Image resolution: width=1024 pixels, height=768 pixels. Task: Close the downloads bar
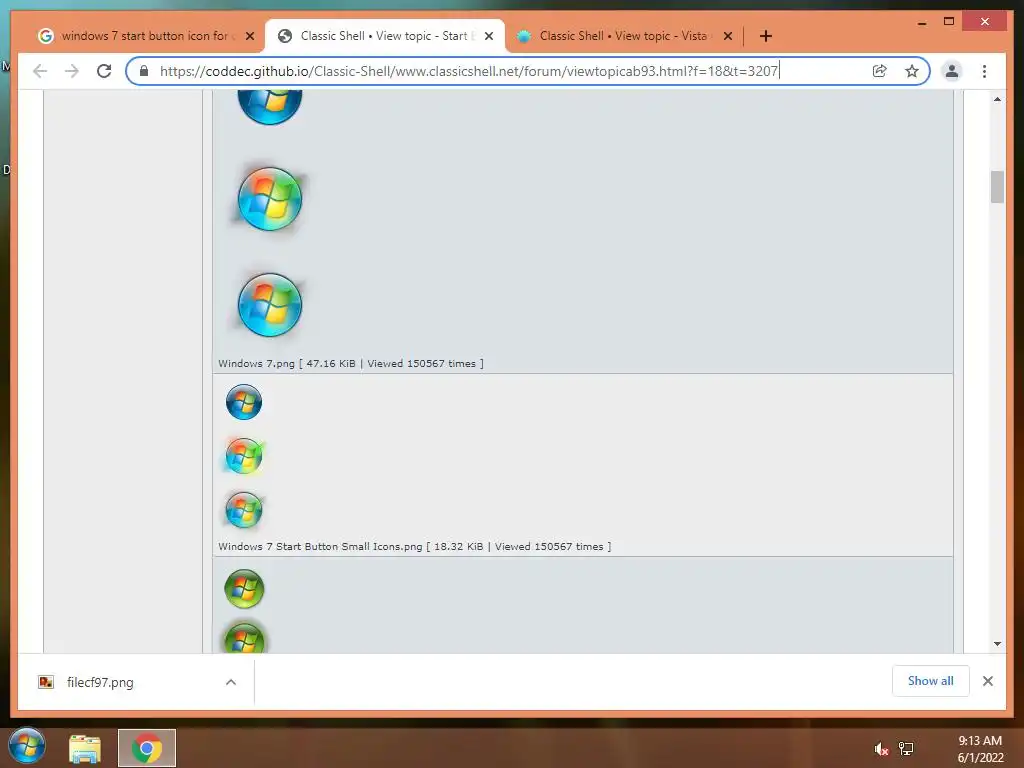[987, 681]
